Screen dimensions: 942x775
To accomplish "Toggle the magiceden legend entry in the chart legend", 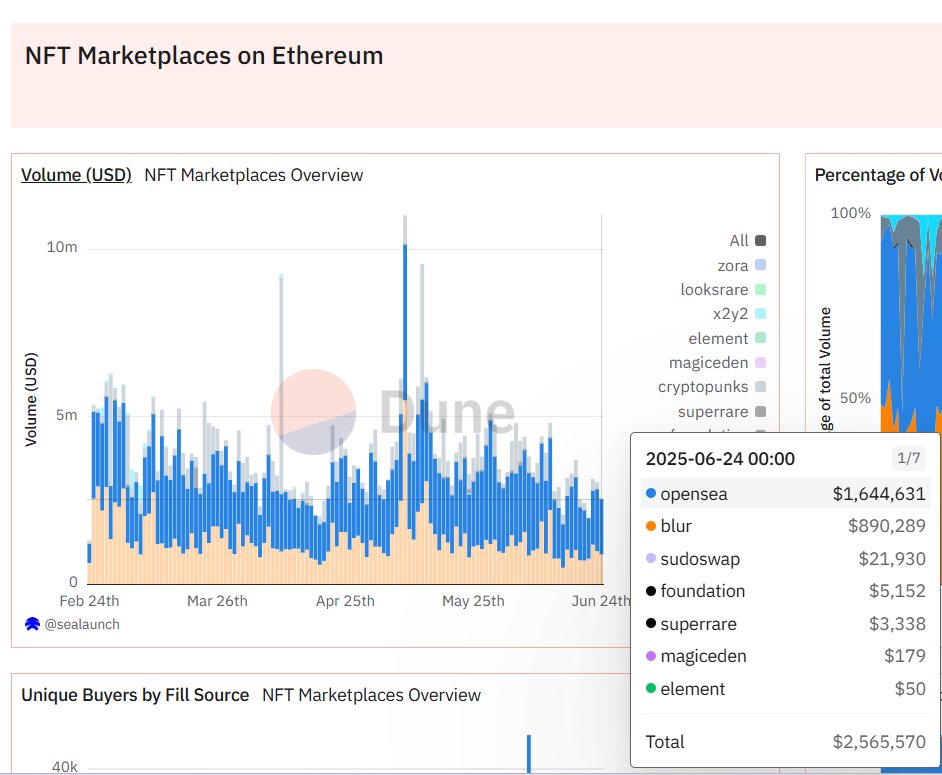I will coord(717,362).
